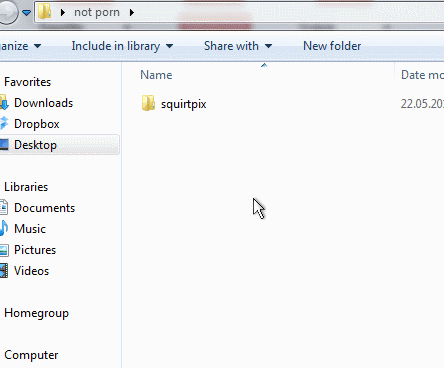Open the Documents library
Viewport: 444px width, 368px height.
(44, 208)
